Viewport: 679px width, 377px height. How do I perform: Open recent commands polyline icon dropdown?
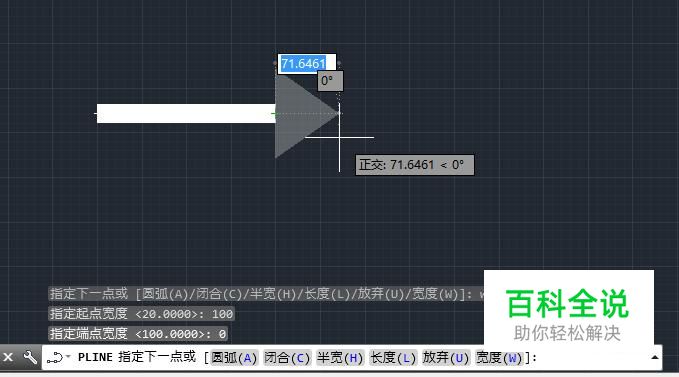tap(58, 358)
